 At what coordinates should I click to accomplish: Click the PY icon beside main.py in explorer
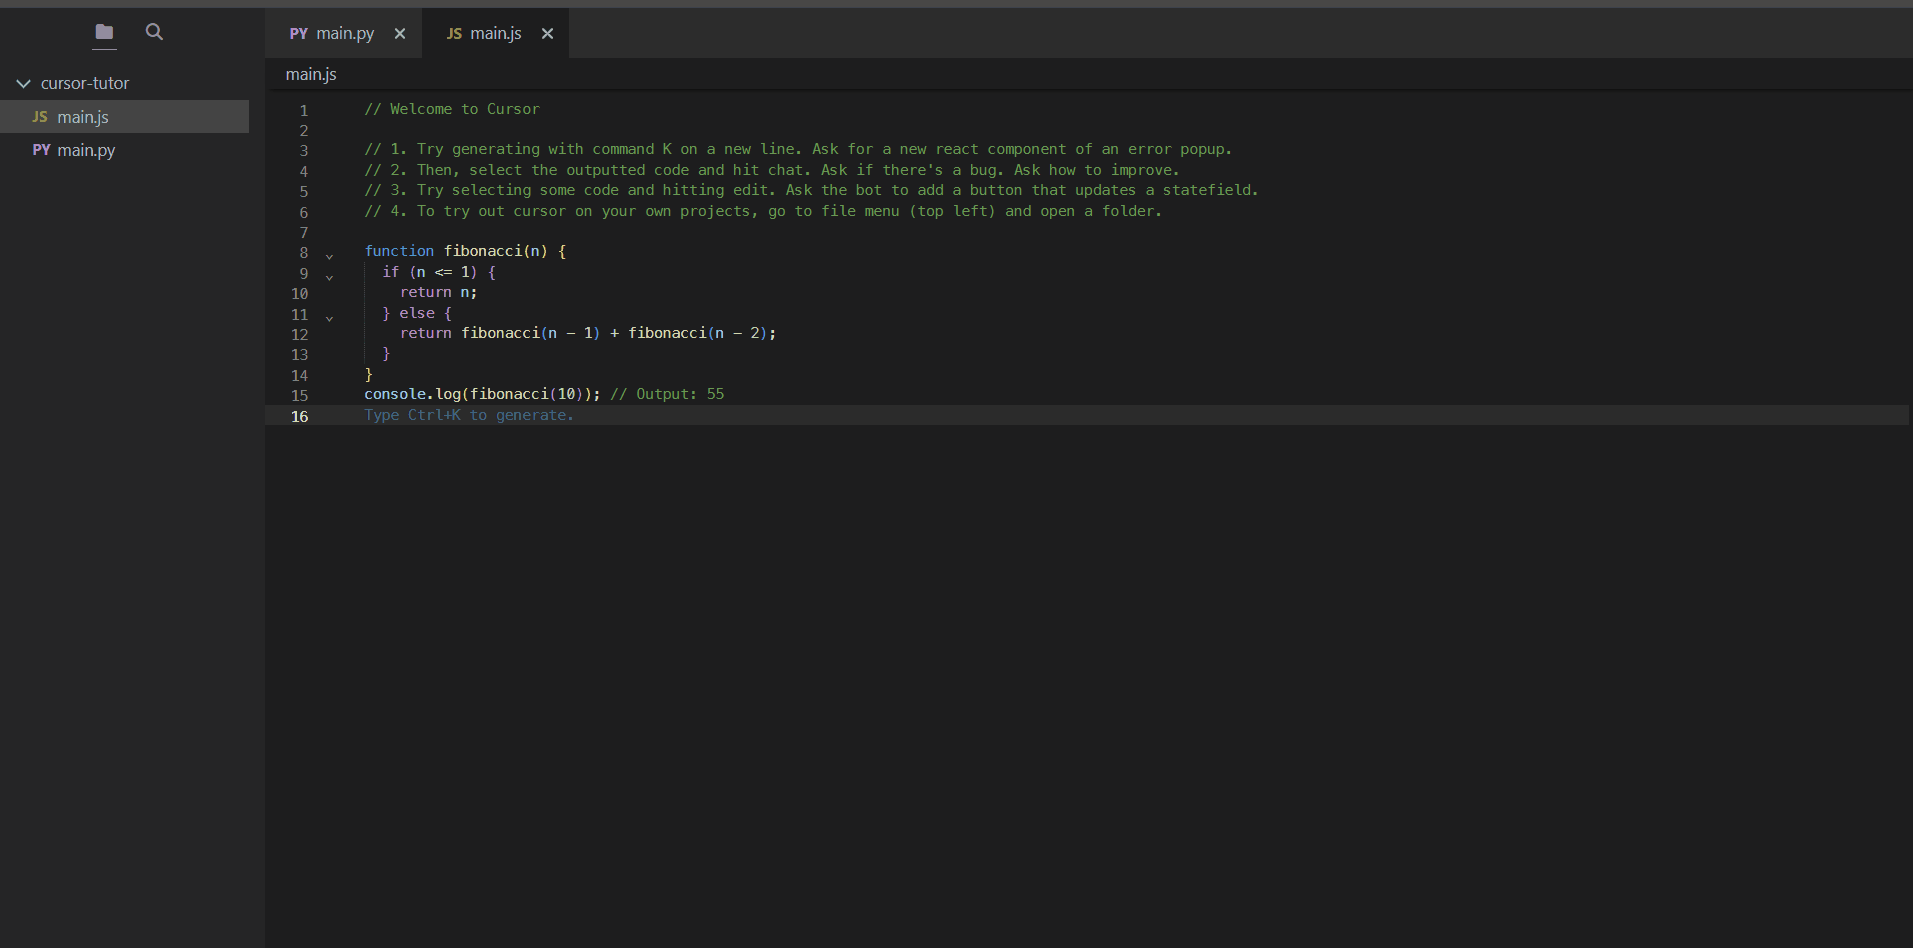click(40, 150)
